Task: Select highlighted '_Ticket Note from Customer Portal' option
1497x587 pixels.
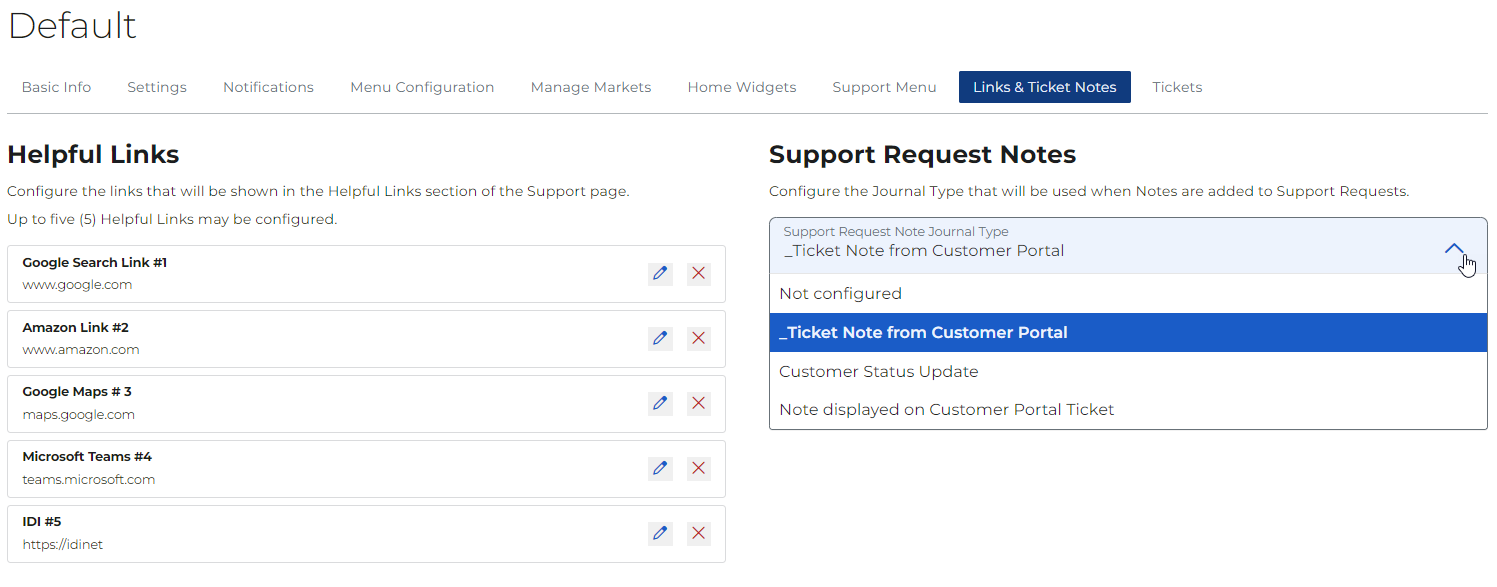Action: coord(923,333)
